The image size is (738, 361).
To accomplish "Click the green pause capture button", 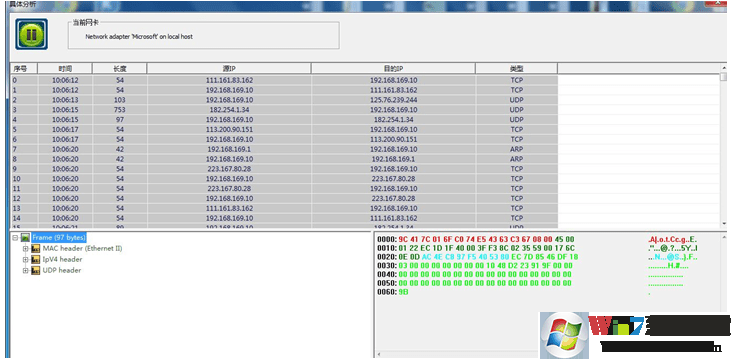I will (x=31, y=34).
